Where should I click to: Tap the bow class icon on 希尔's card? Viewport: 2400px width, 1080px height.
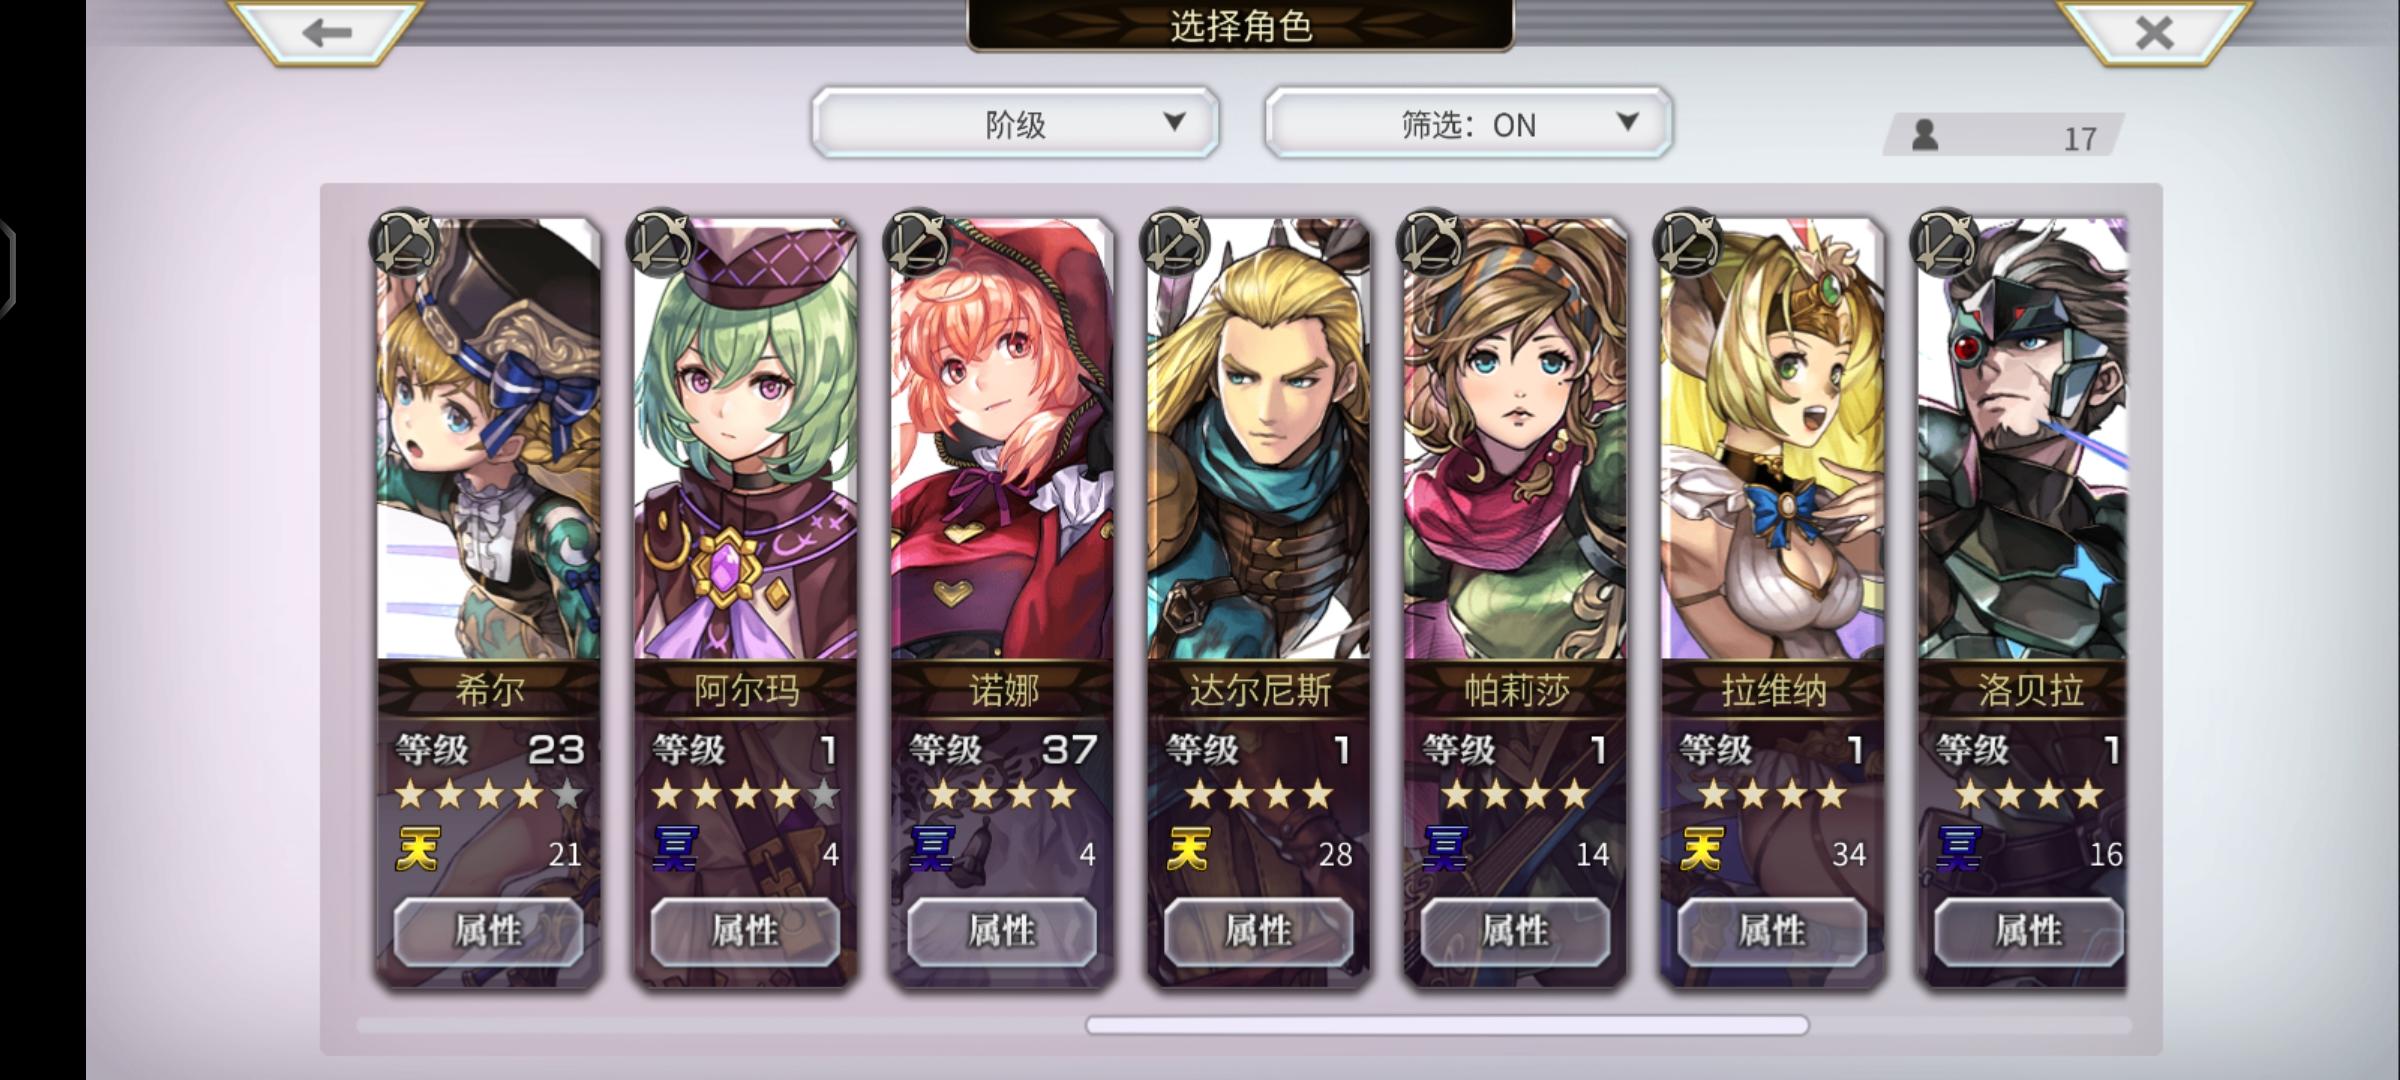pos(404,242)
